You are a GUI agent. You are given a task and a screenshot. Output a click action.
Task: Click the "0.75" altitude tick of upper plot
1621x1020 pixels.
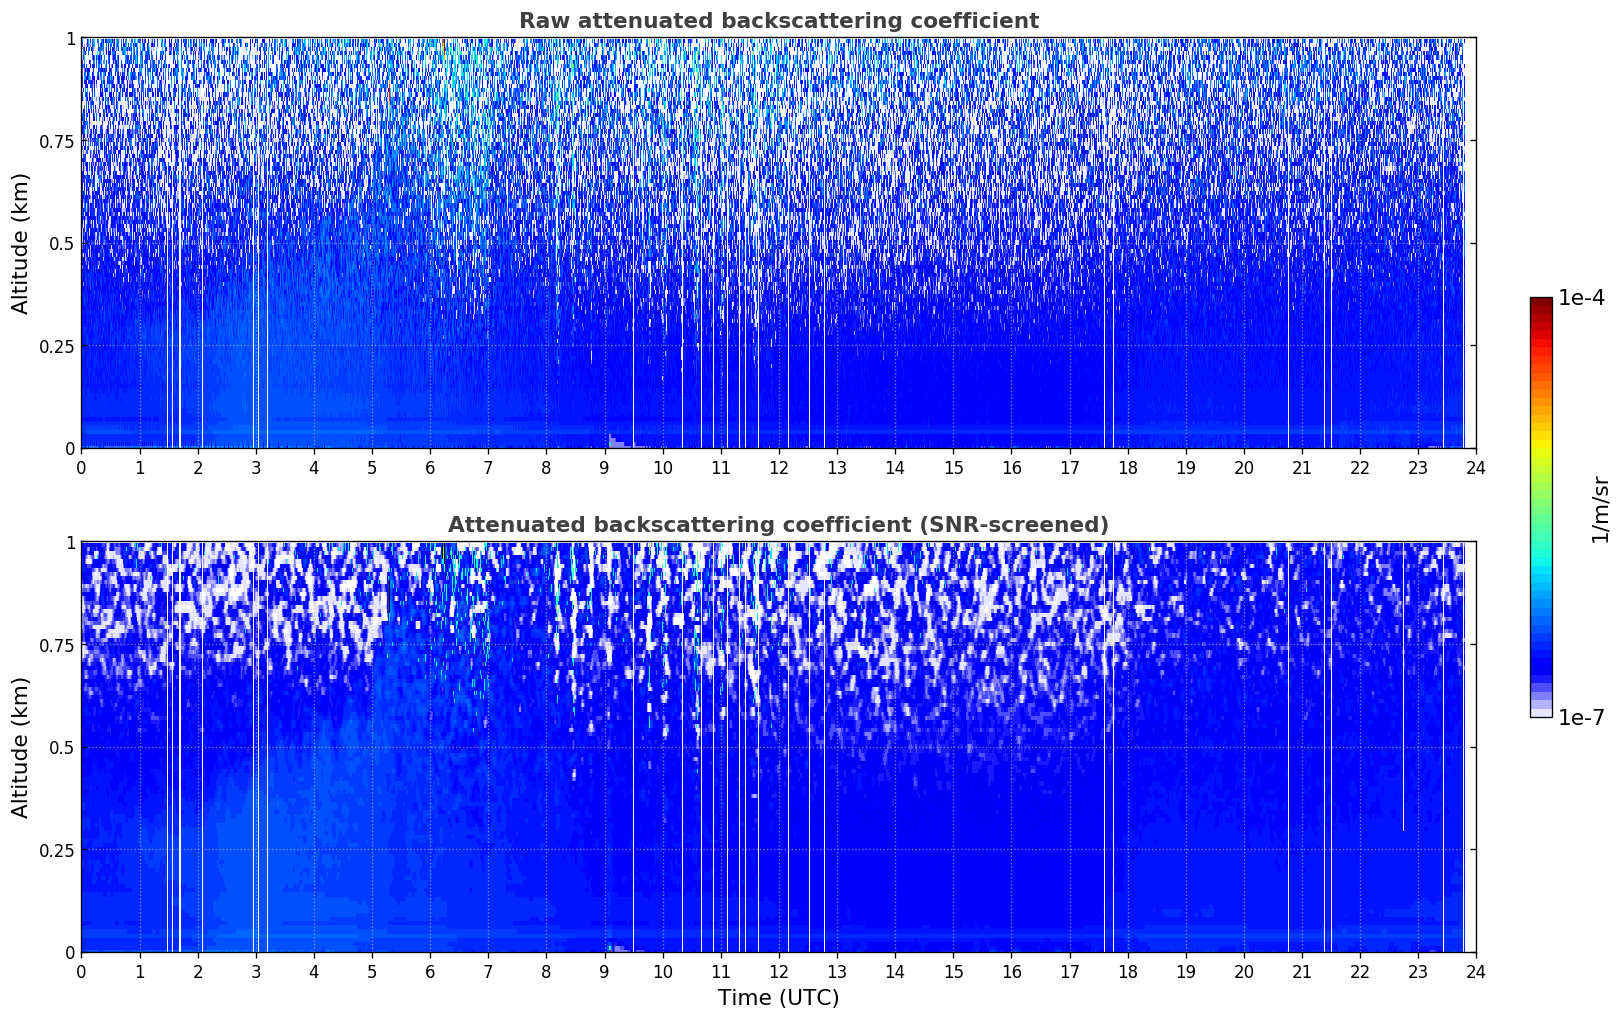point(57,142)
